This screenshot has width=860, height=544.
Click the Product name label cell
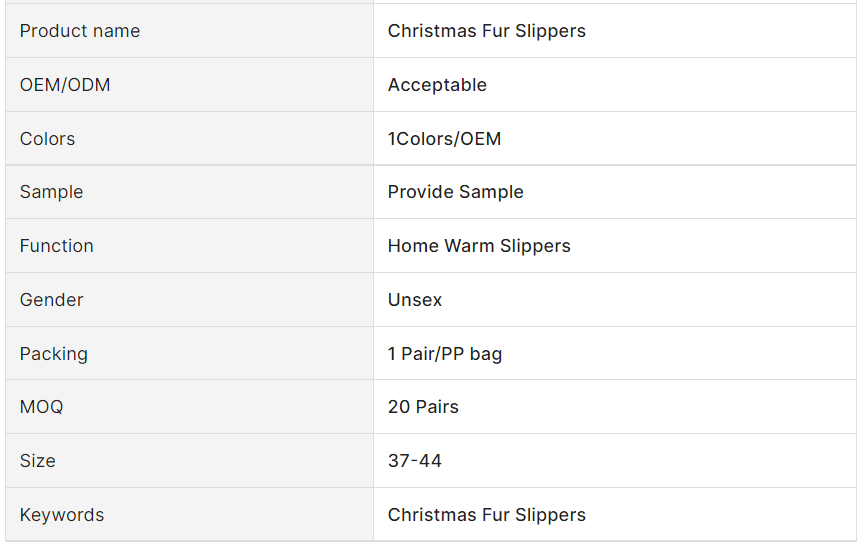click(x=80, y=31)
